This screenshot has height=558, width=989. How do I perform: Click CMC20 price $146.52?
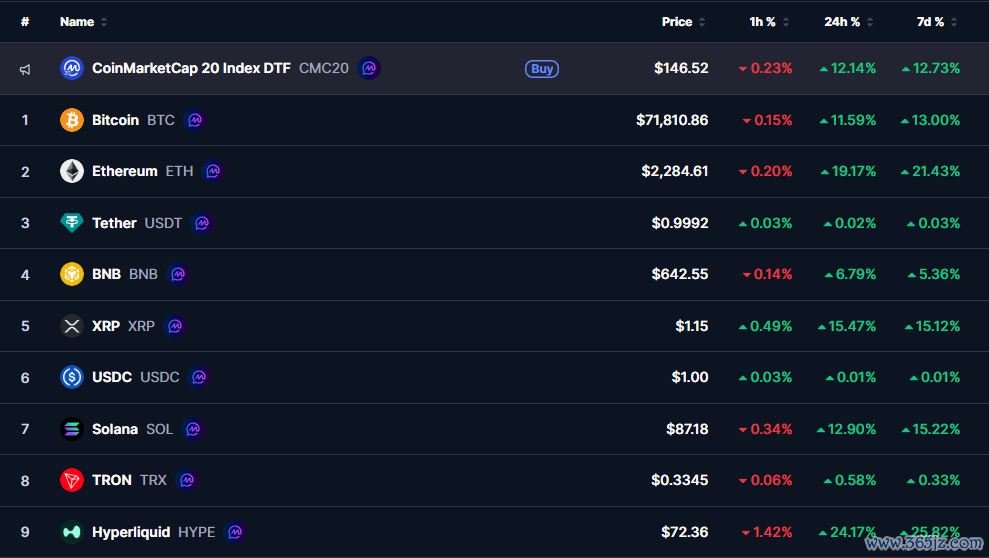tap(681, 68)
